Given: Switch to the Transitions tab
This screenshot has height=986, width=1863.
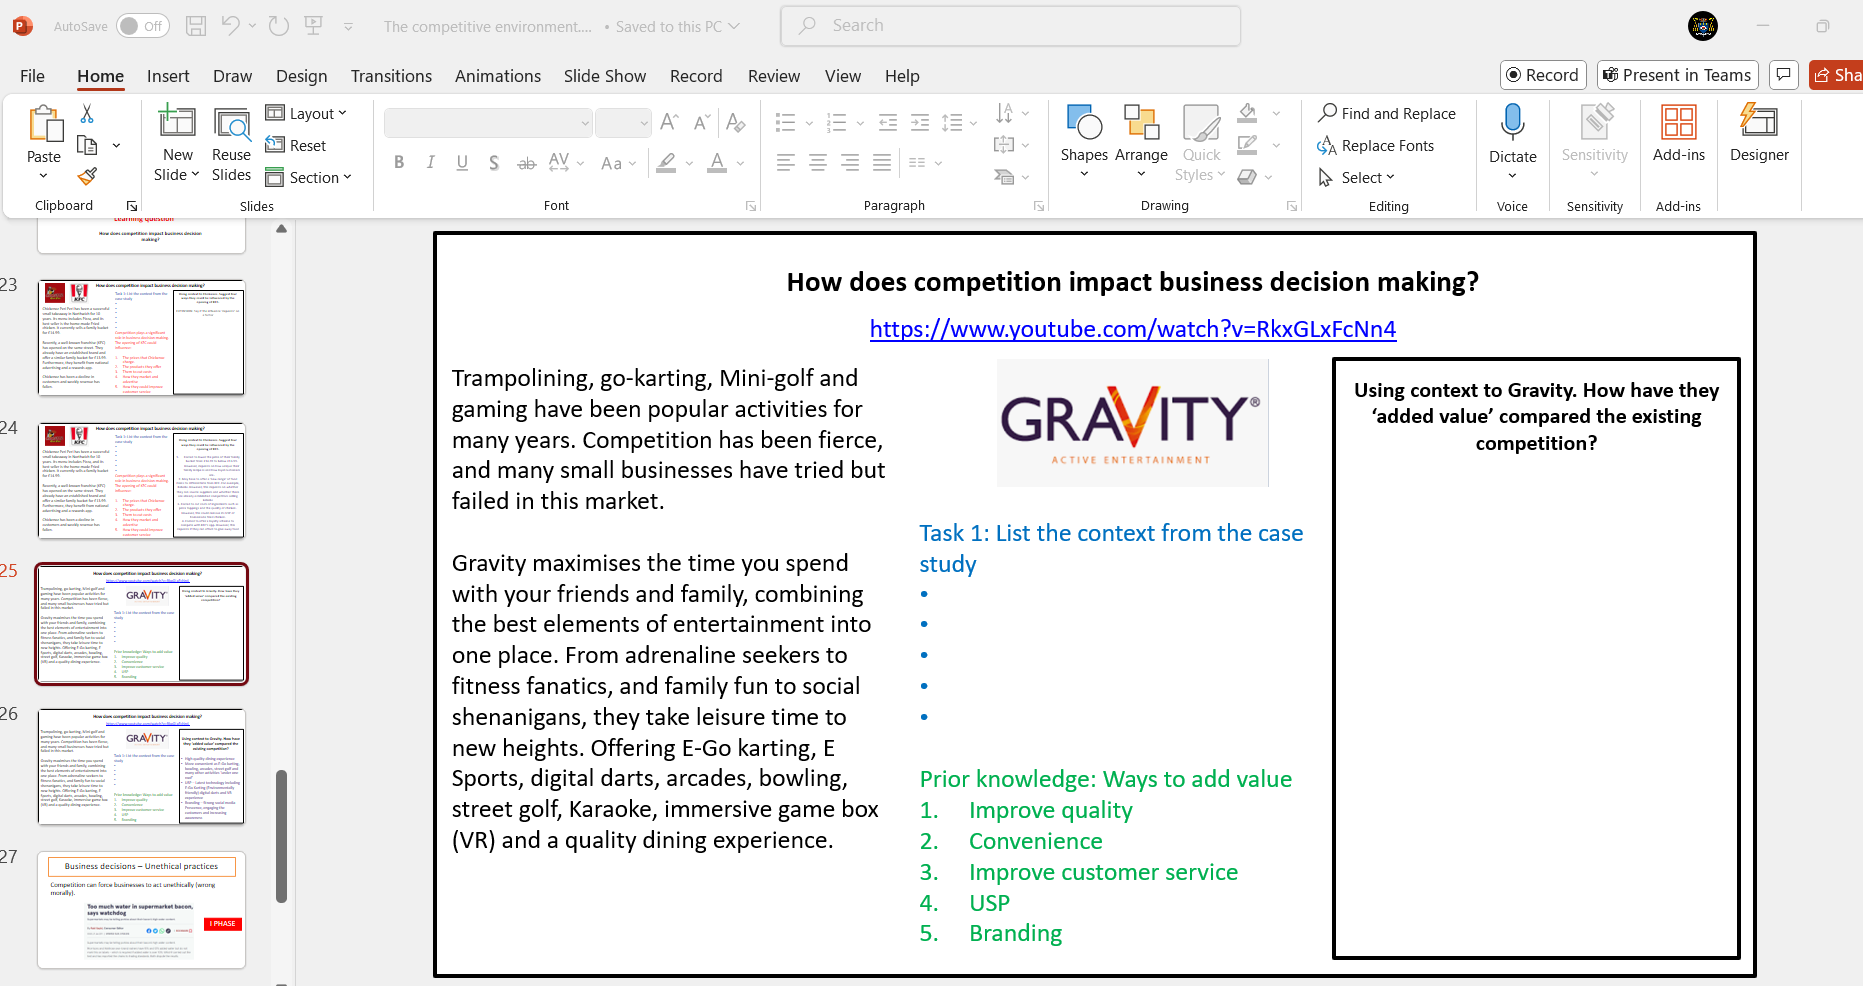Looking at the screenshot, I should (x=391, y=76).
